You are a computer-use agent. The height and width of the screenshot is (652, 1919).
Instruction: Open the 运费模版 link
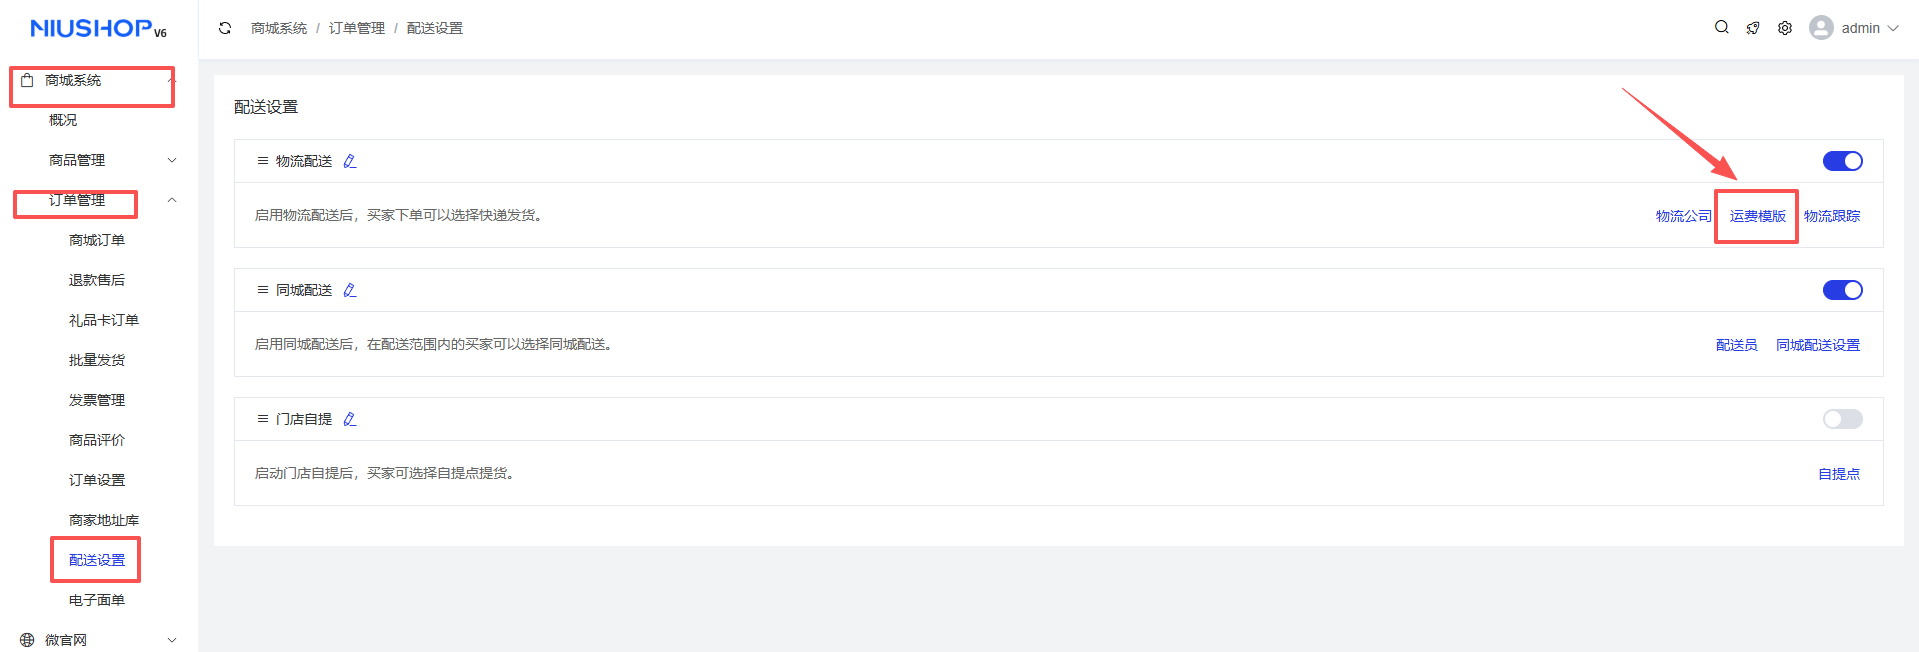(x=1757, y=216)
